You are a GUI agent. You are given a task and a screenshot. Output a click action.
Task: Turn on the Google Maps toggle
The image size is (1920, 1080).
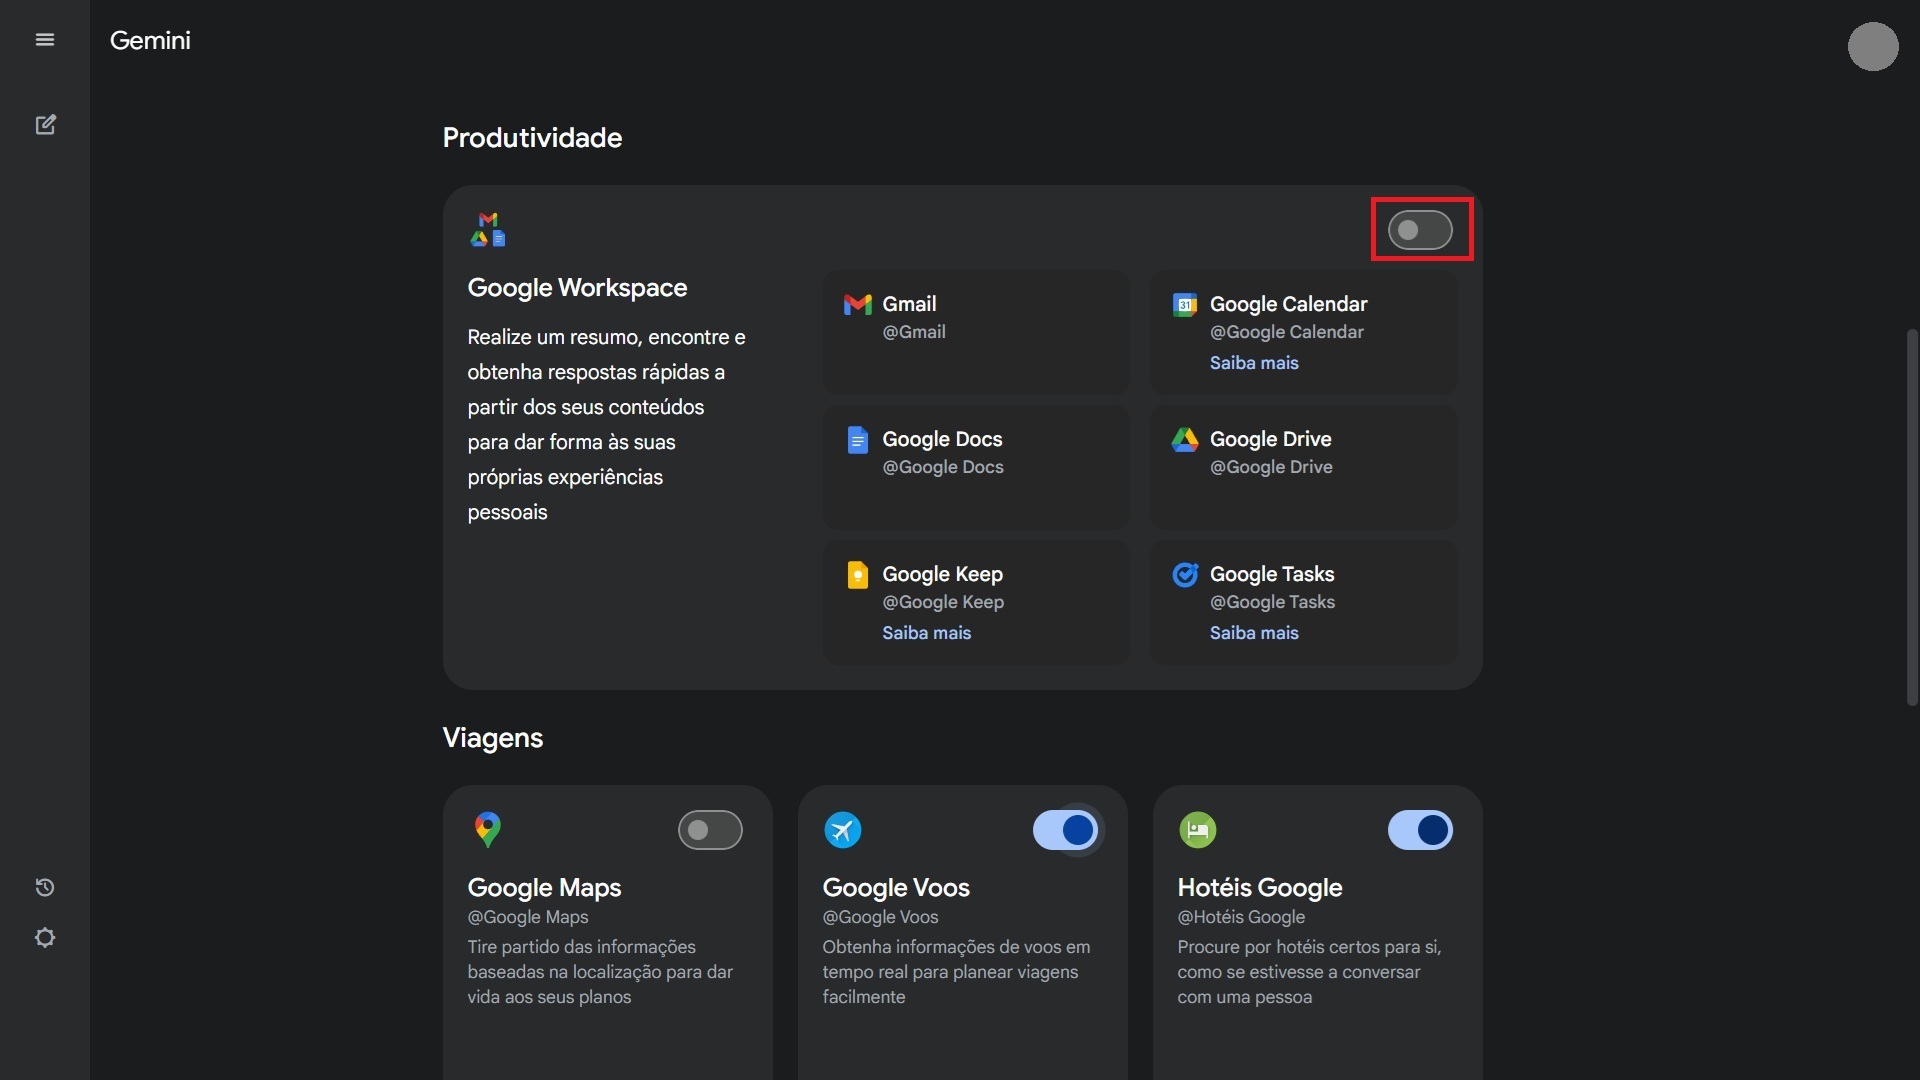click(x=710, y=830)
